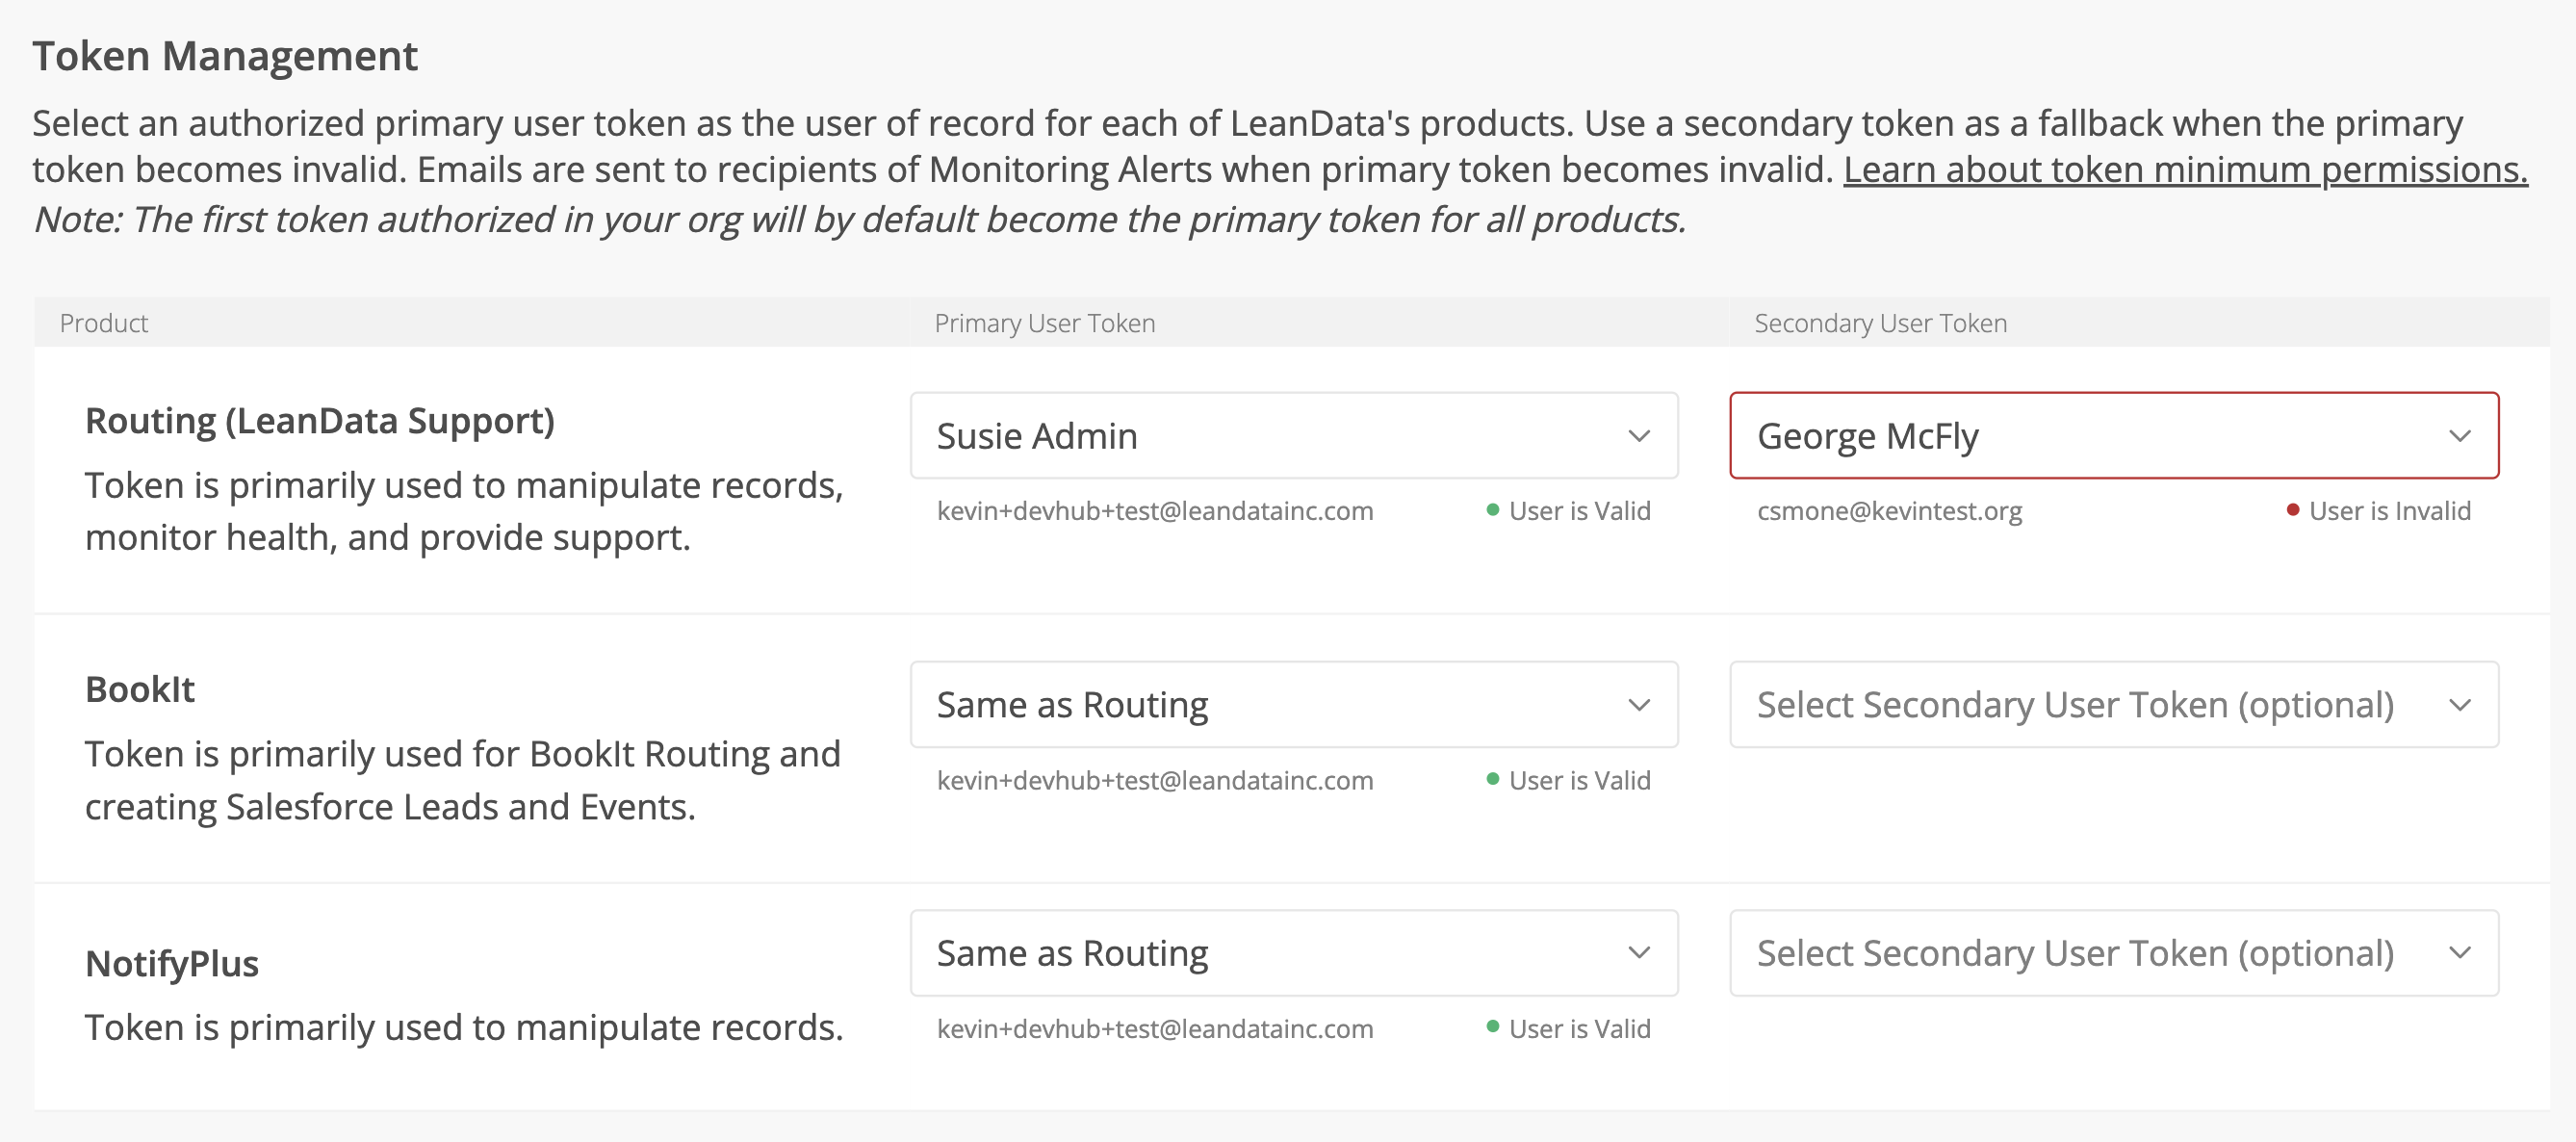
Task: Click the Product column header
Action: 104,323
